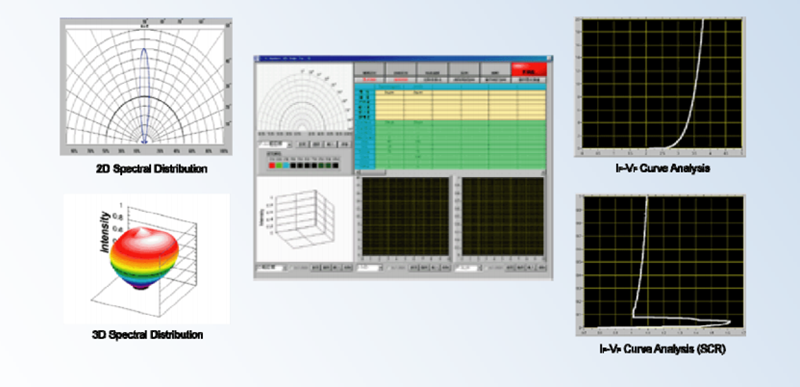This screenshot has height=387, width=800.
Task: Open the dropdown below the middle black grid chart
Action: coord(369,268)
